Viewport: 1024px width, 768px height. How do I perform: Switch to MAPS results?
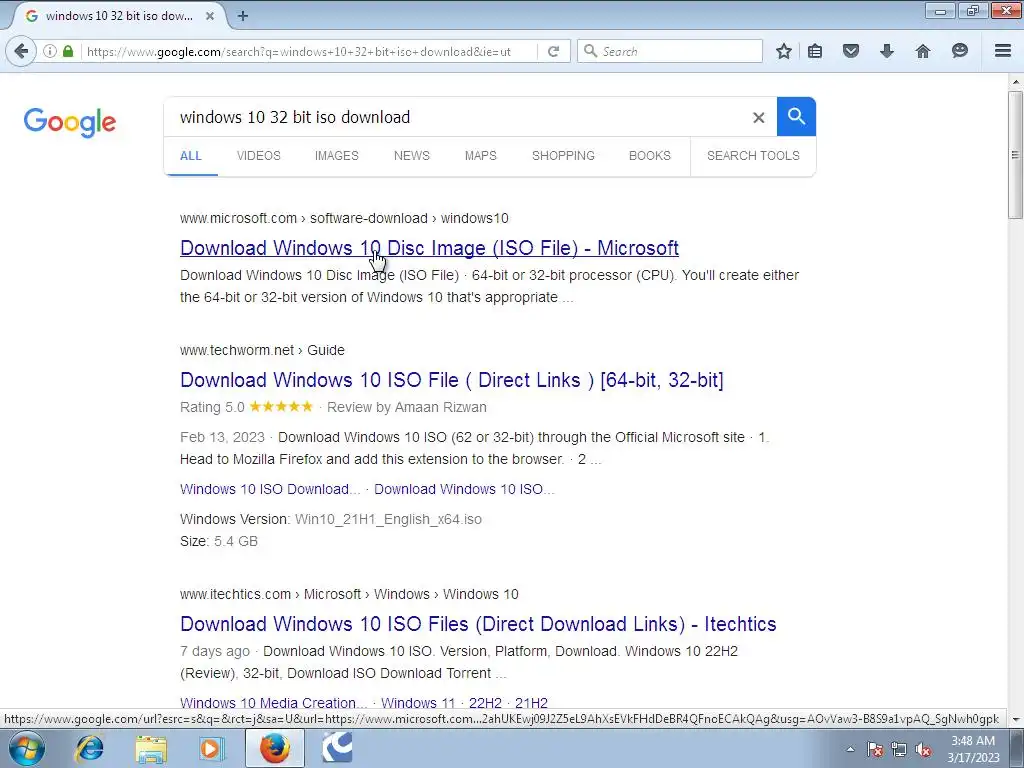point(481,155)
